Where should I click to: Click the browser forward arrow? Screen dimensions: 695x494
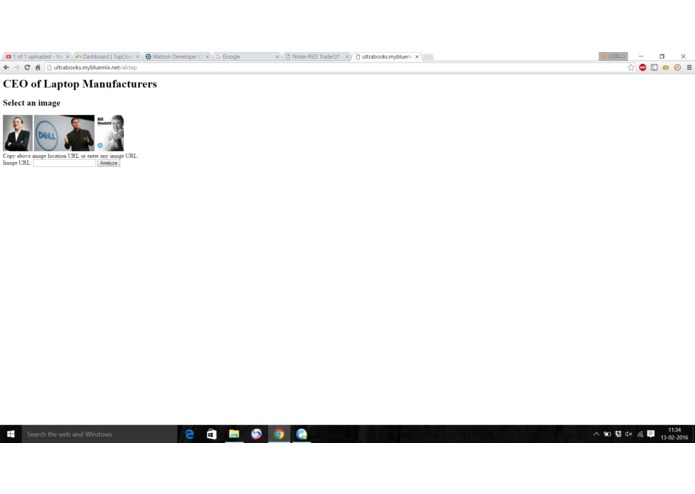(17, 67)
